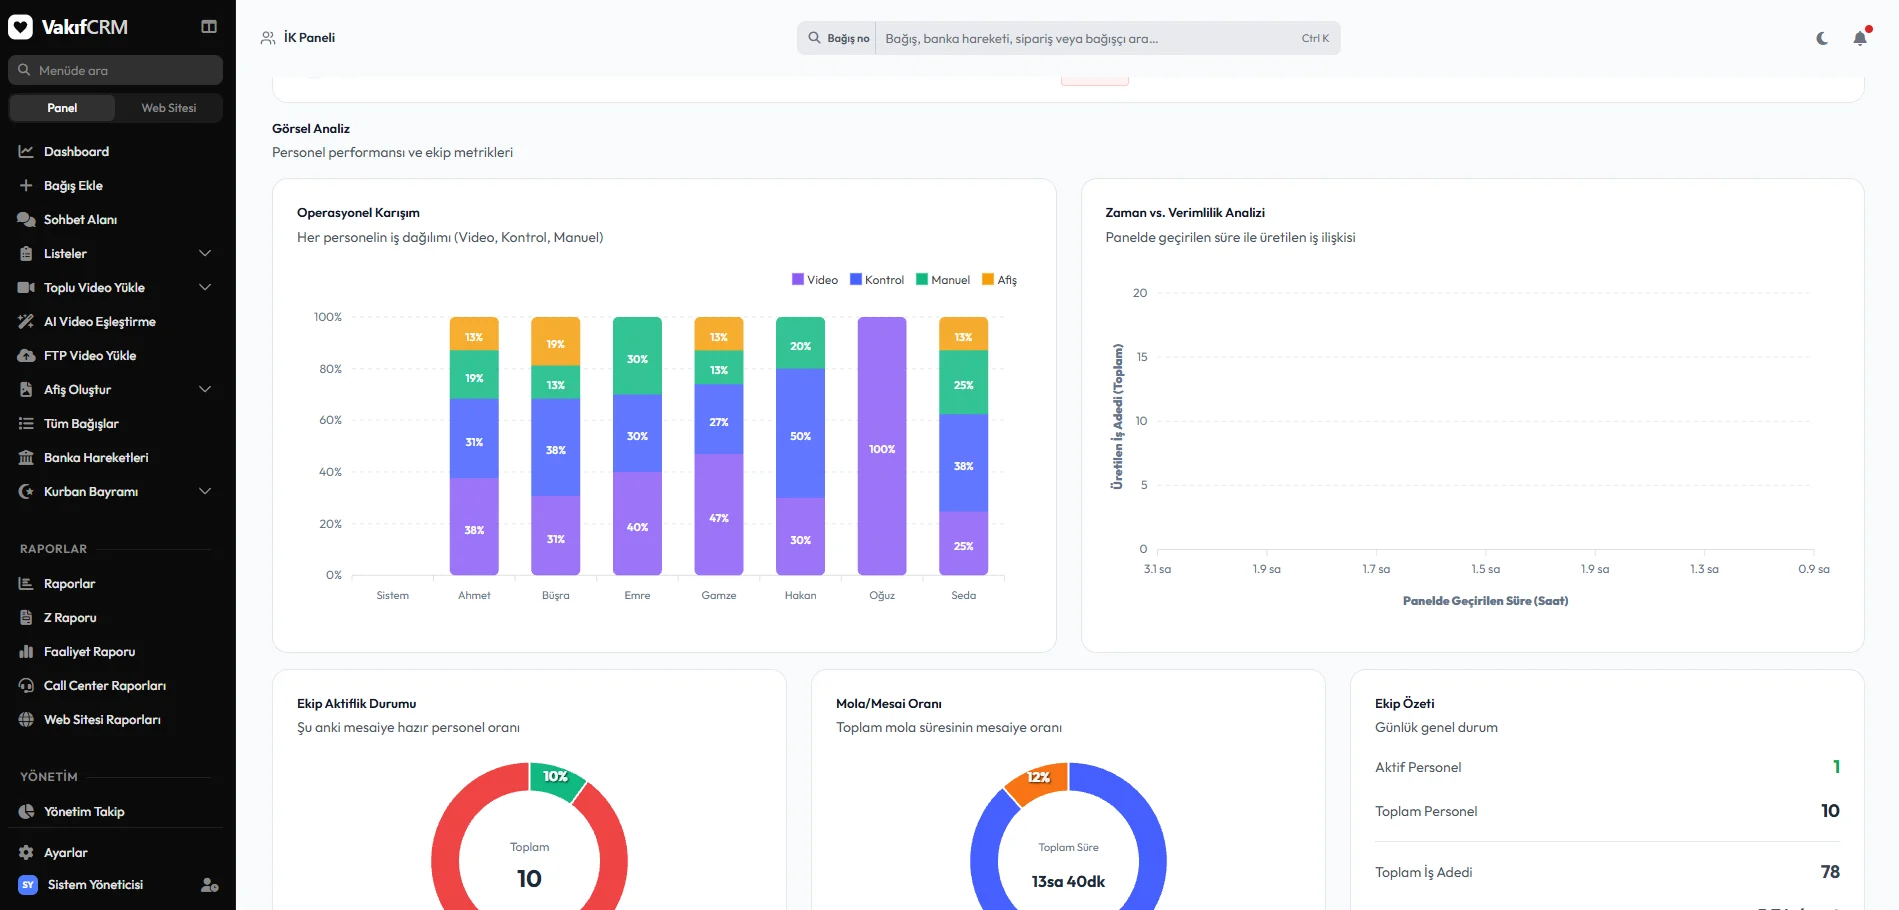Click the plus icon next to Bağış Ekle
1899x910 pixels.
(26, 186)
